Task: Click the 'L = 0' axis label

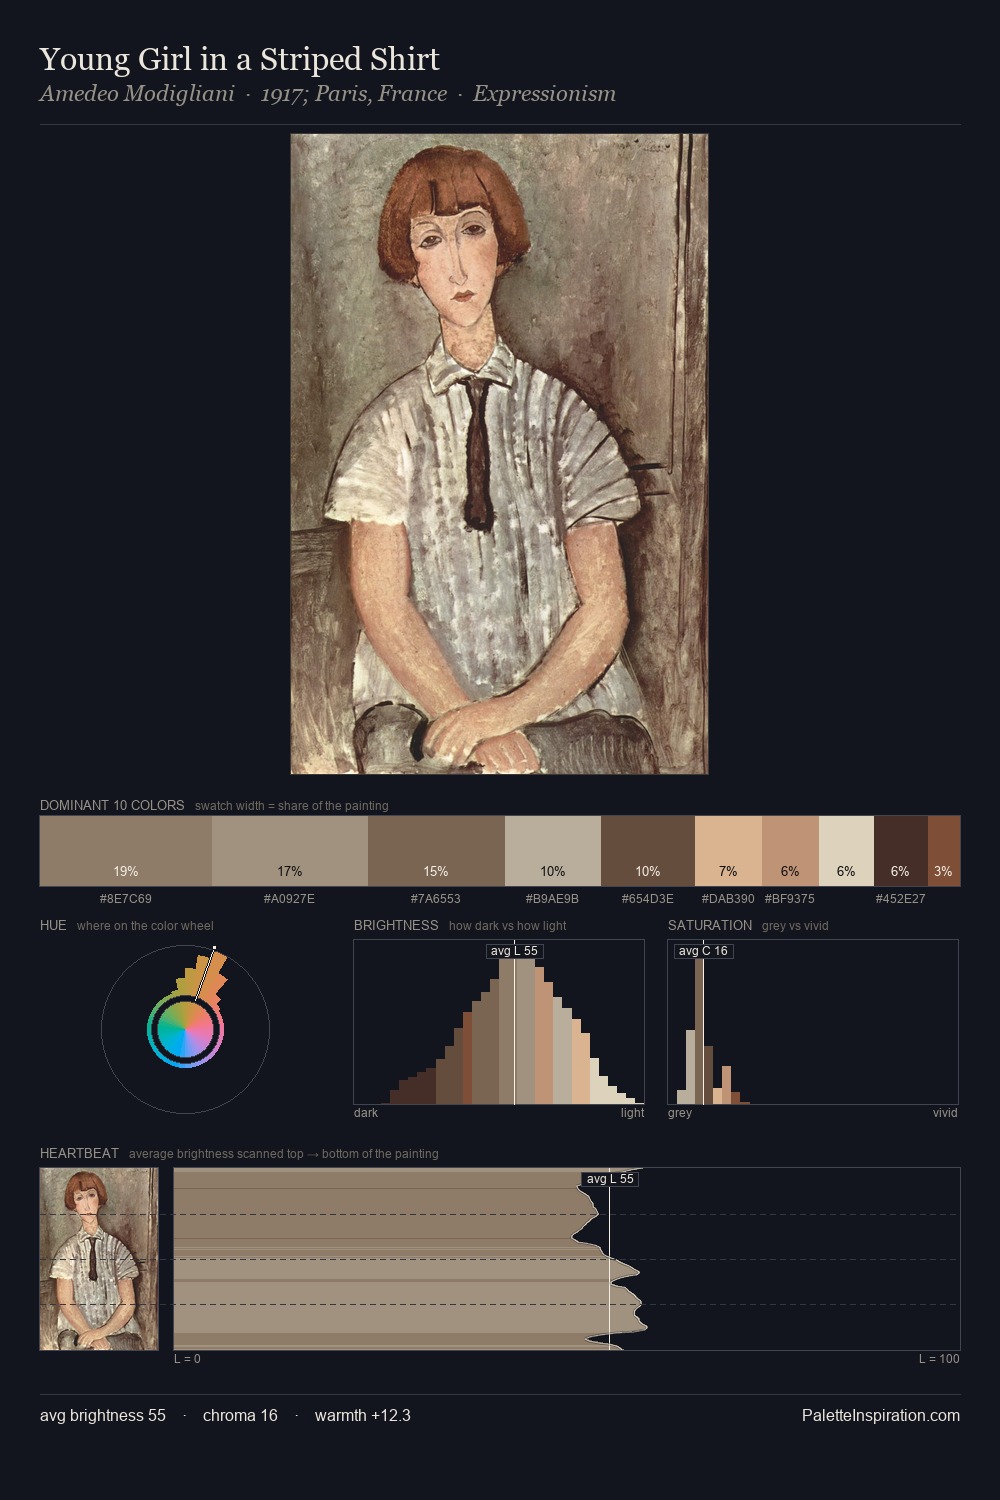Action: [x=187, y=1358]
